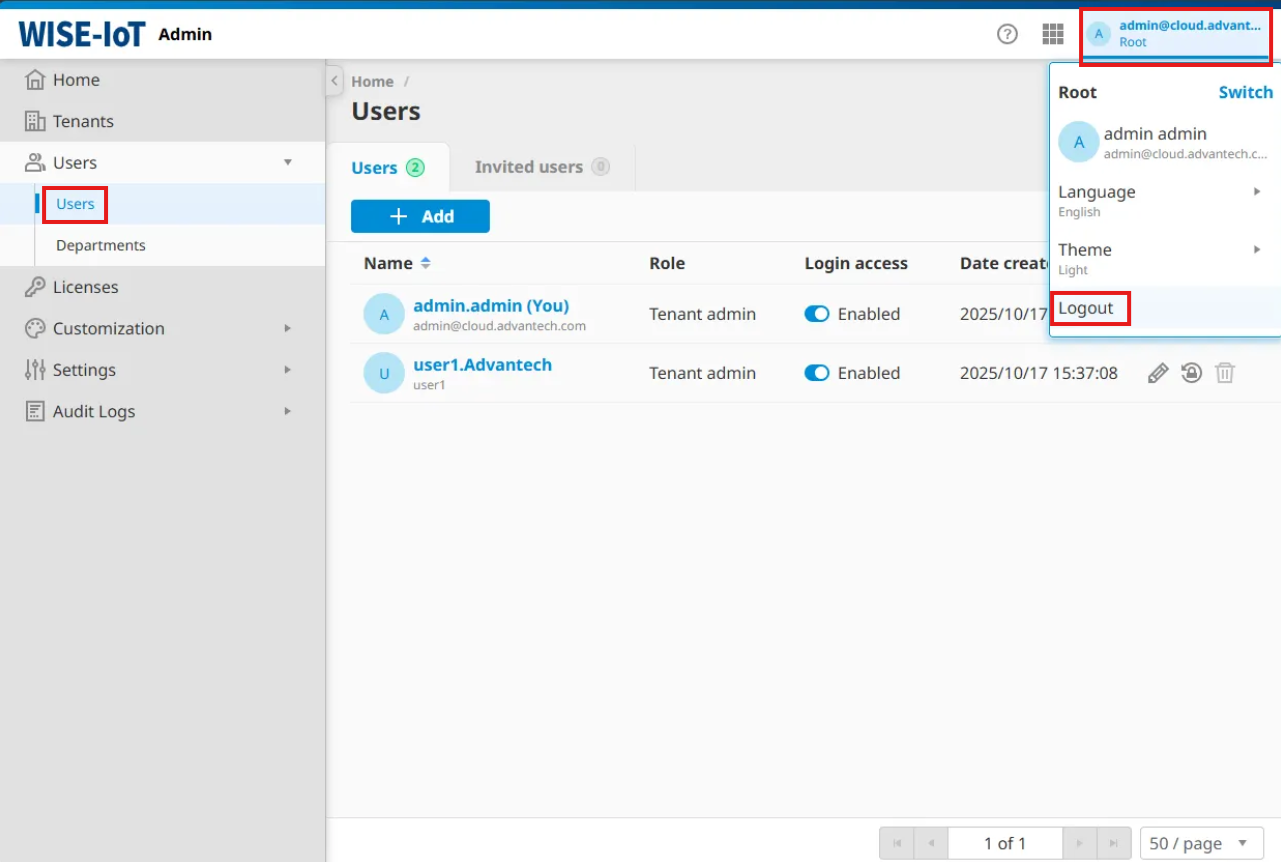Disable login access for user1.Advantech

coord(817,373)
